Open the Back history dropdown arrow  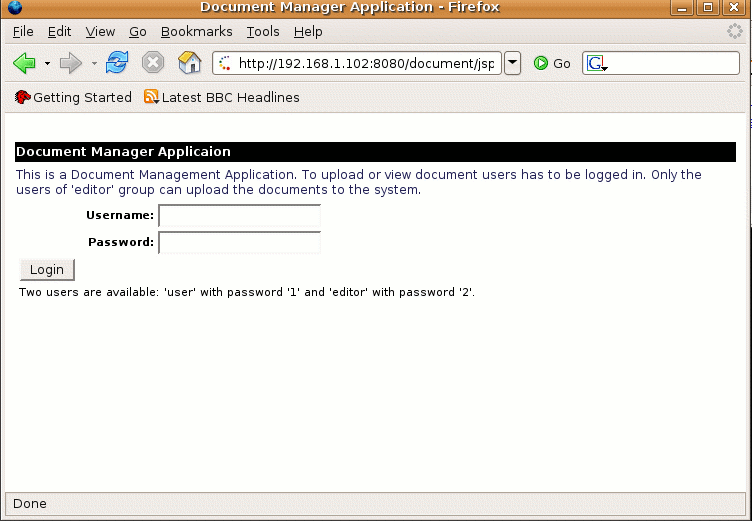pyautogui.click(x=47, y=63)
